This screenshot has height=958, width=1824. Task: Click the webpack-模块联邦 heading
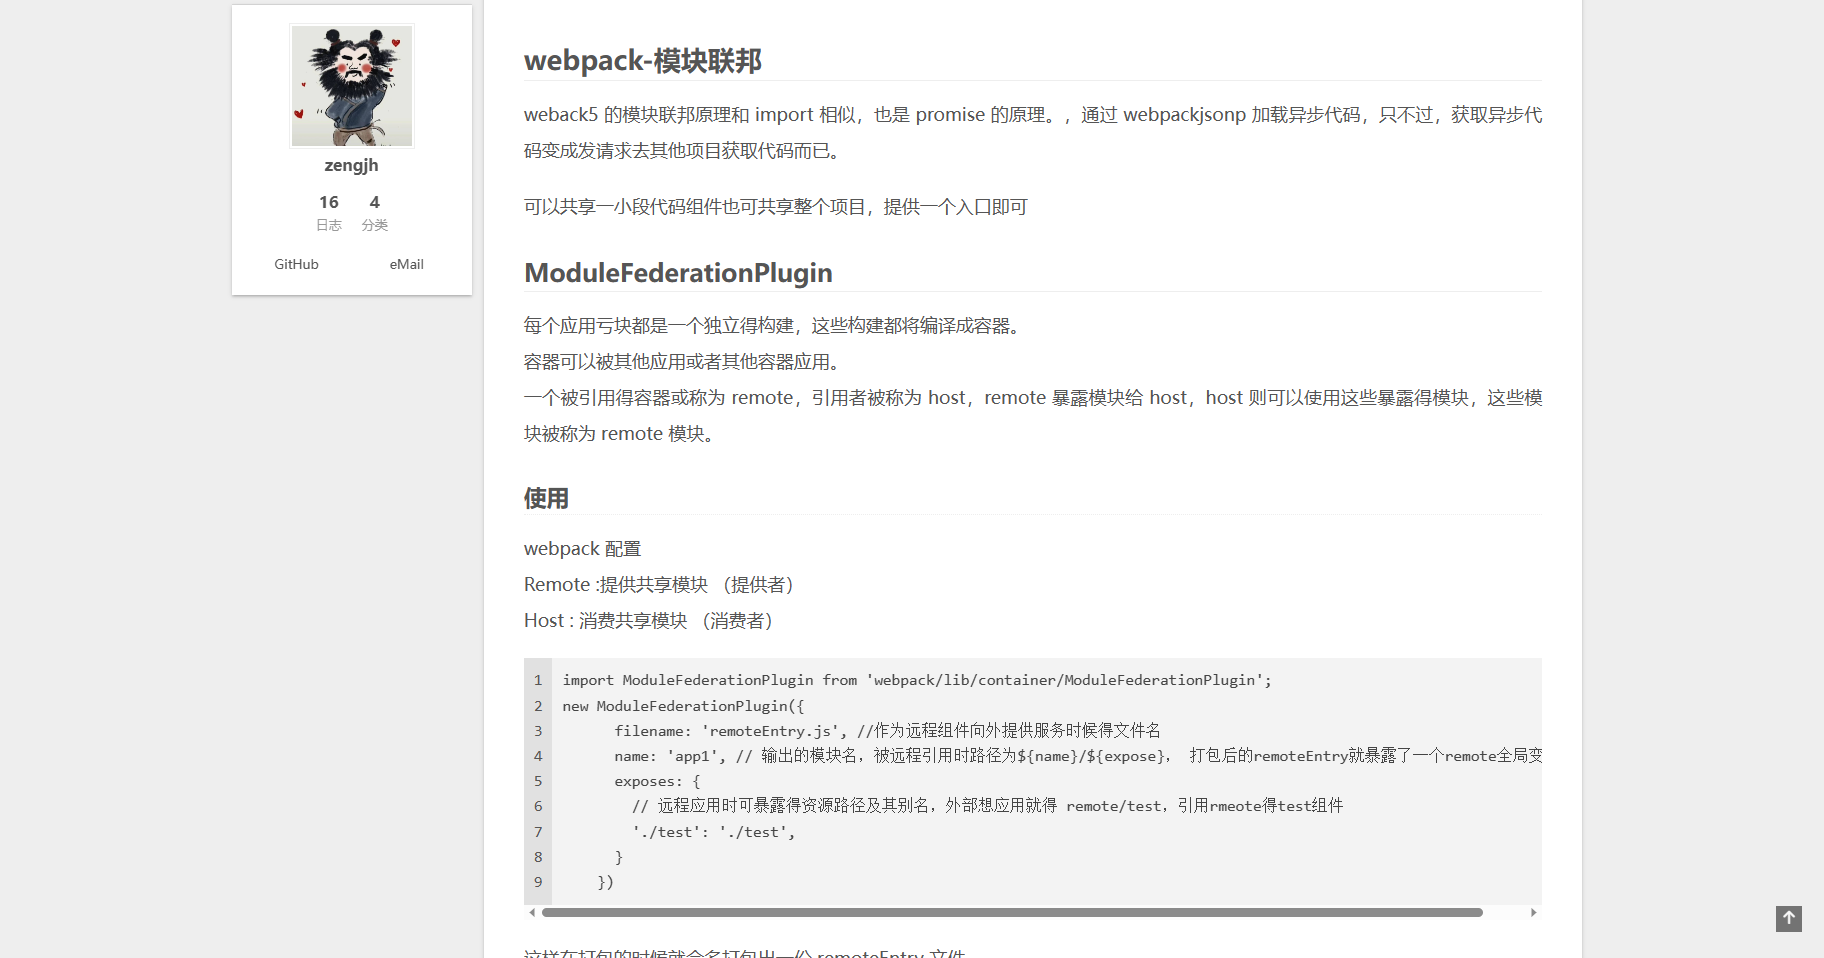(x=643, y=61)
